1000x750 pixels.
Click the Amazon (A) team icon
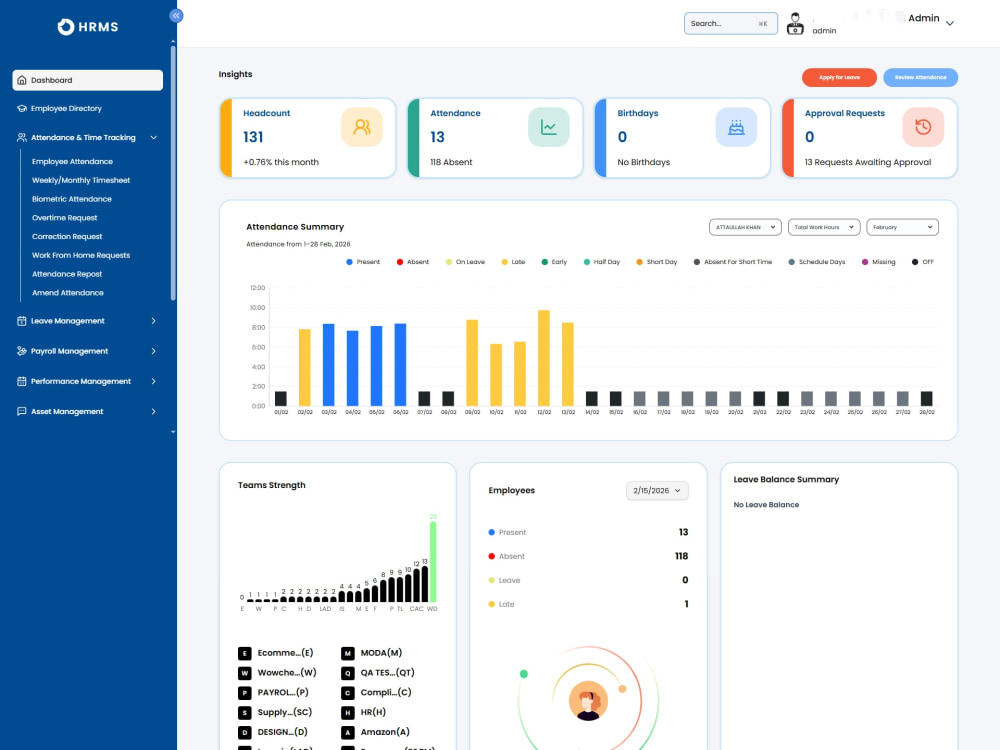[348, 732]
